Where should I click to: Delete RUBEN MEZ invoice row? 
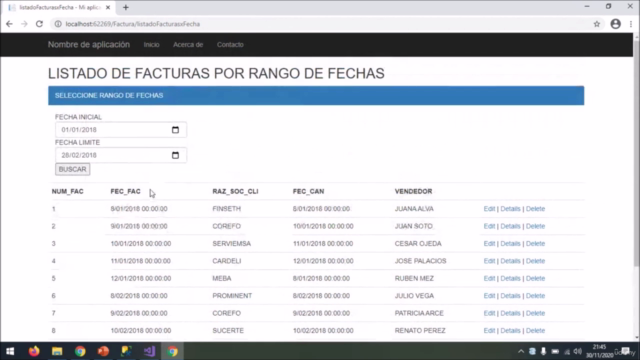tap(535, 278)
